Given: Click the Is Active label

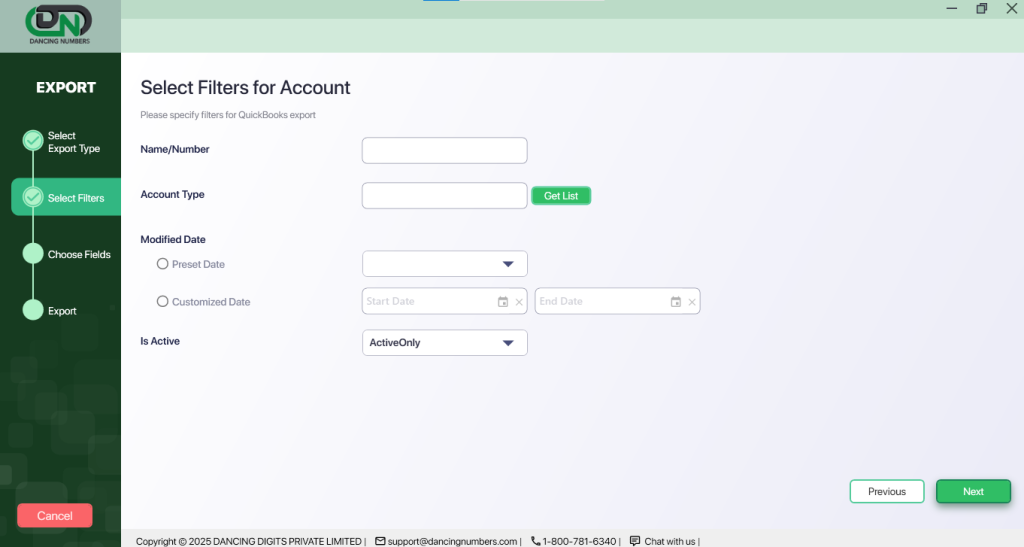Looking at the screenshot, I should (160, 341).
